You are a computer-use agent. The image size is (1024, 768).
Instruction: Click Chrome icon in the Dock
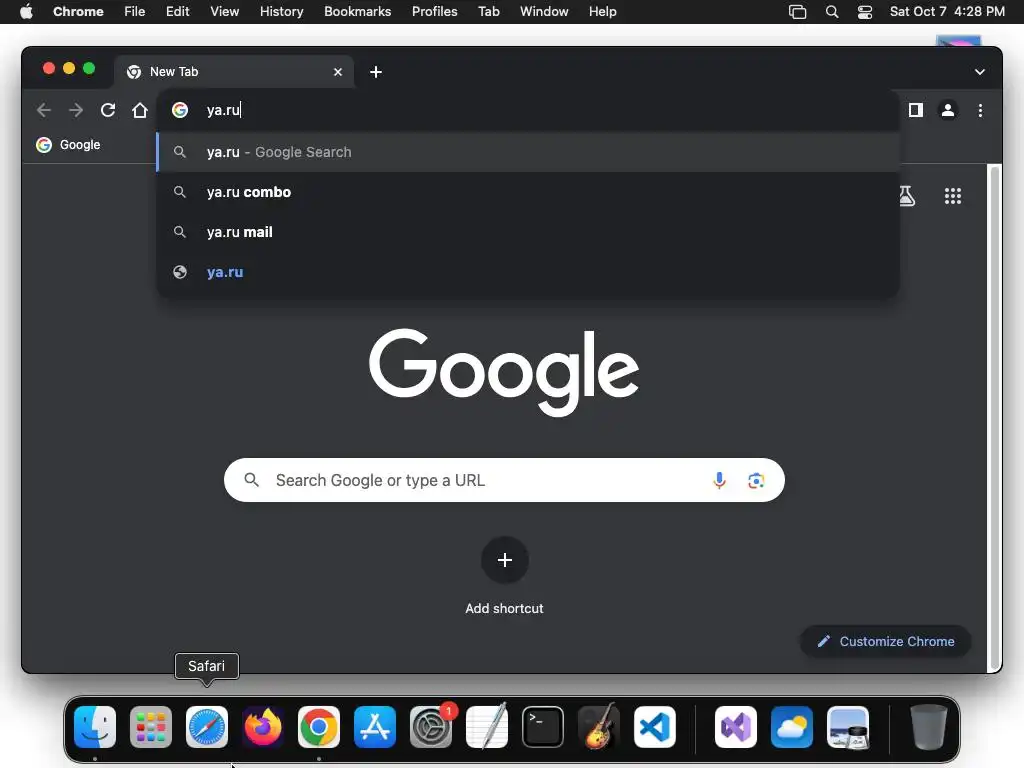(319, 727)
